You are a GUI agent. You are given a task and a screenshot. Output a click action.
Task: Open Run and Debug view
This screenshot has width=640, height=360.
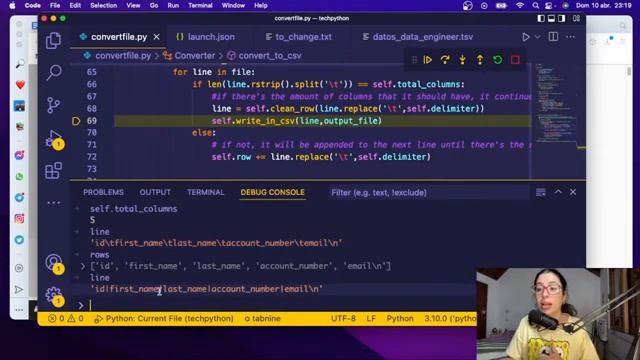[x=54, y=139]
